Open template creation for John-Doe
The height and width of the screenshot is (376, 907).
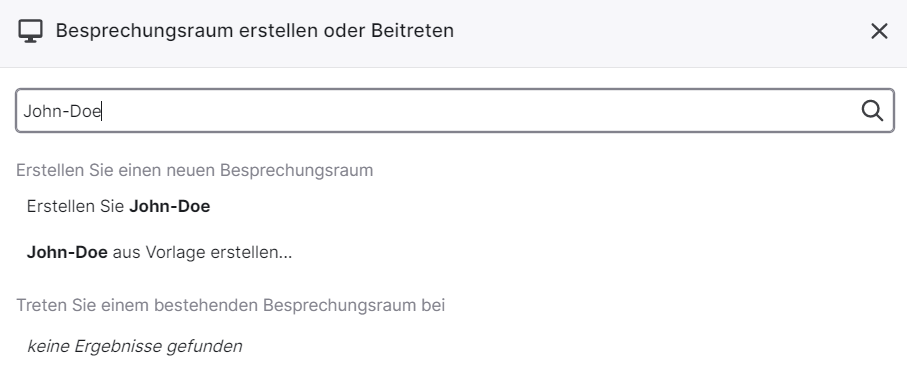pos(159,252)
